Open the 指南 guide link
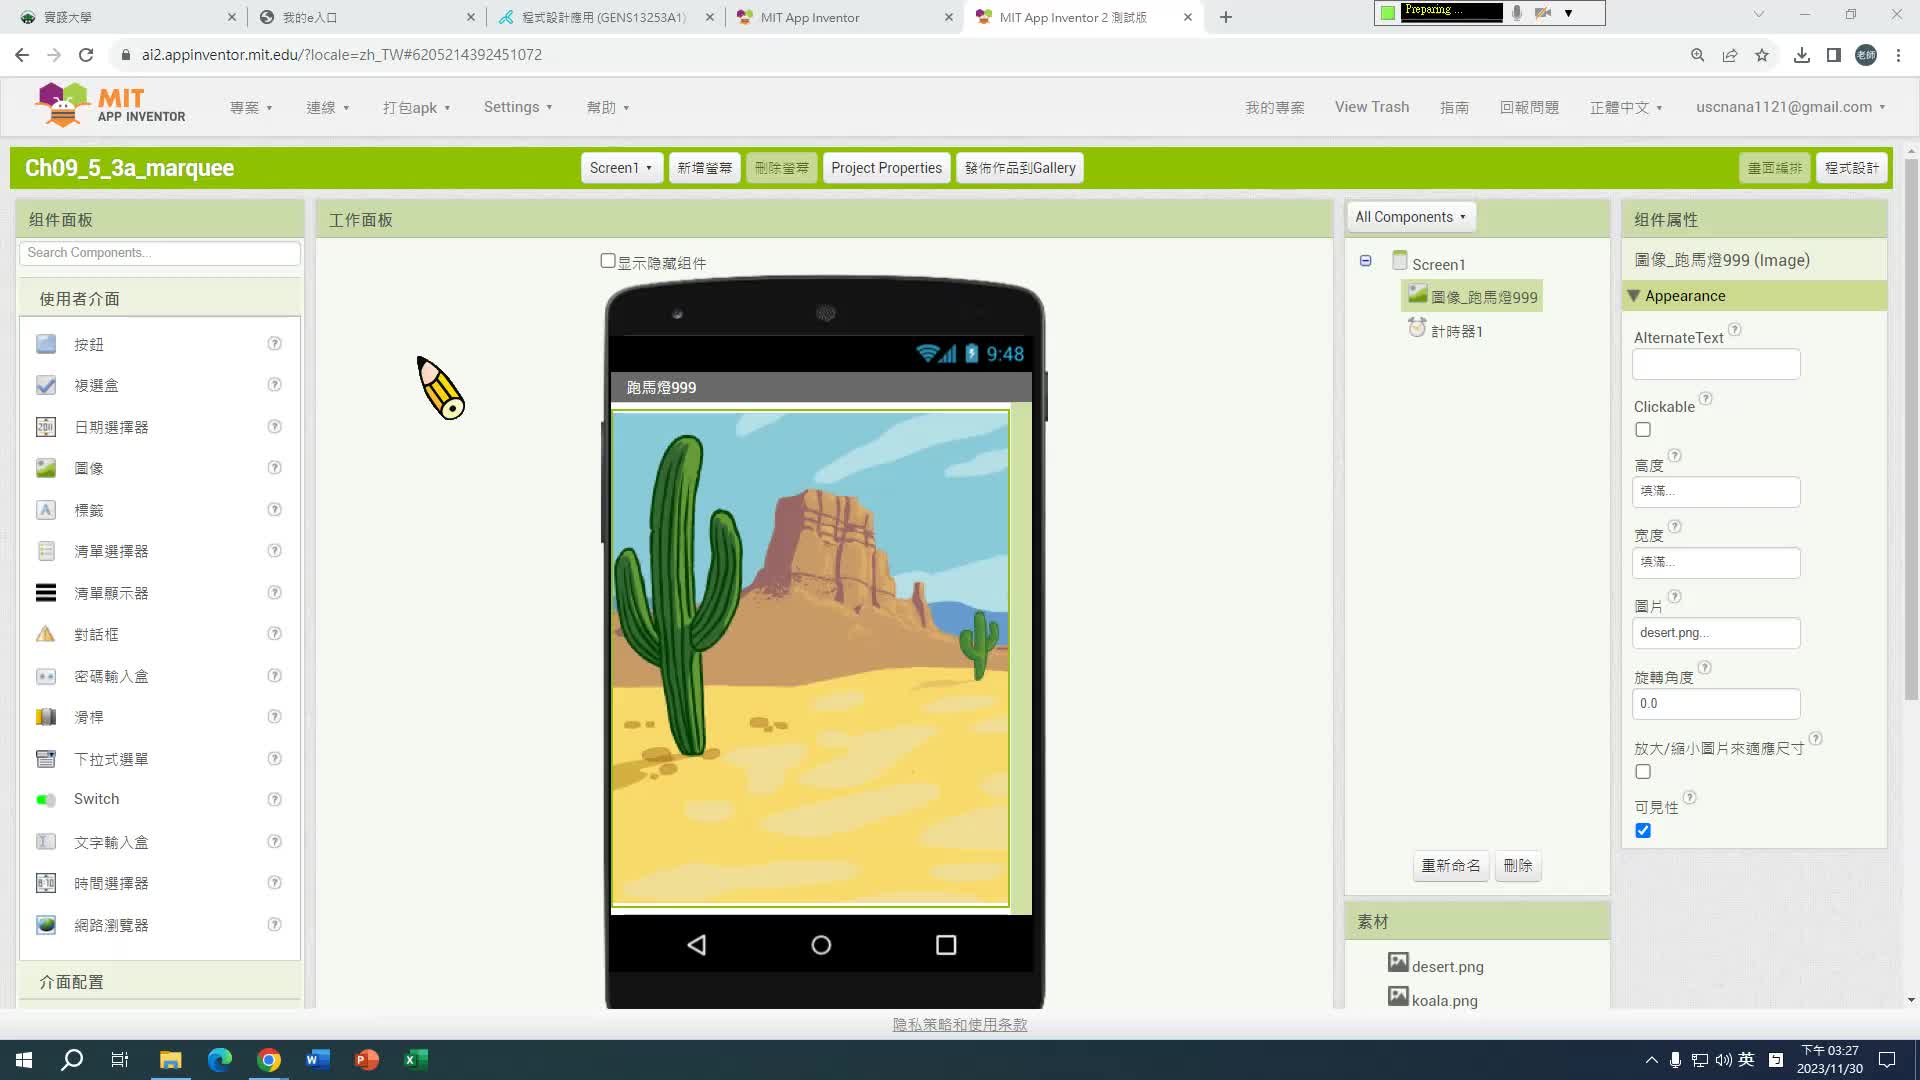This screenshot has height=1080, width=1920. click(1454, 107)
